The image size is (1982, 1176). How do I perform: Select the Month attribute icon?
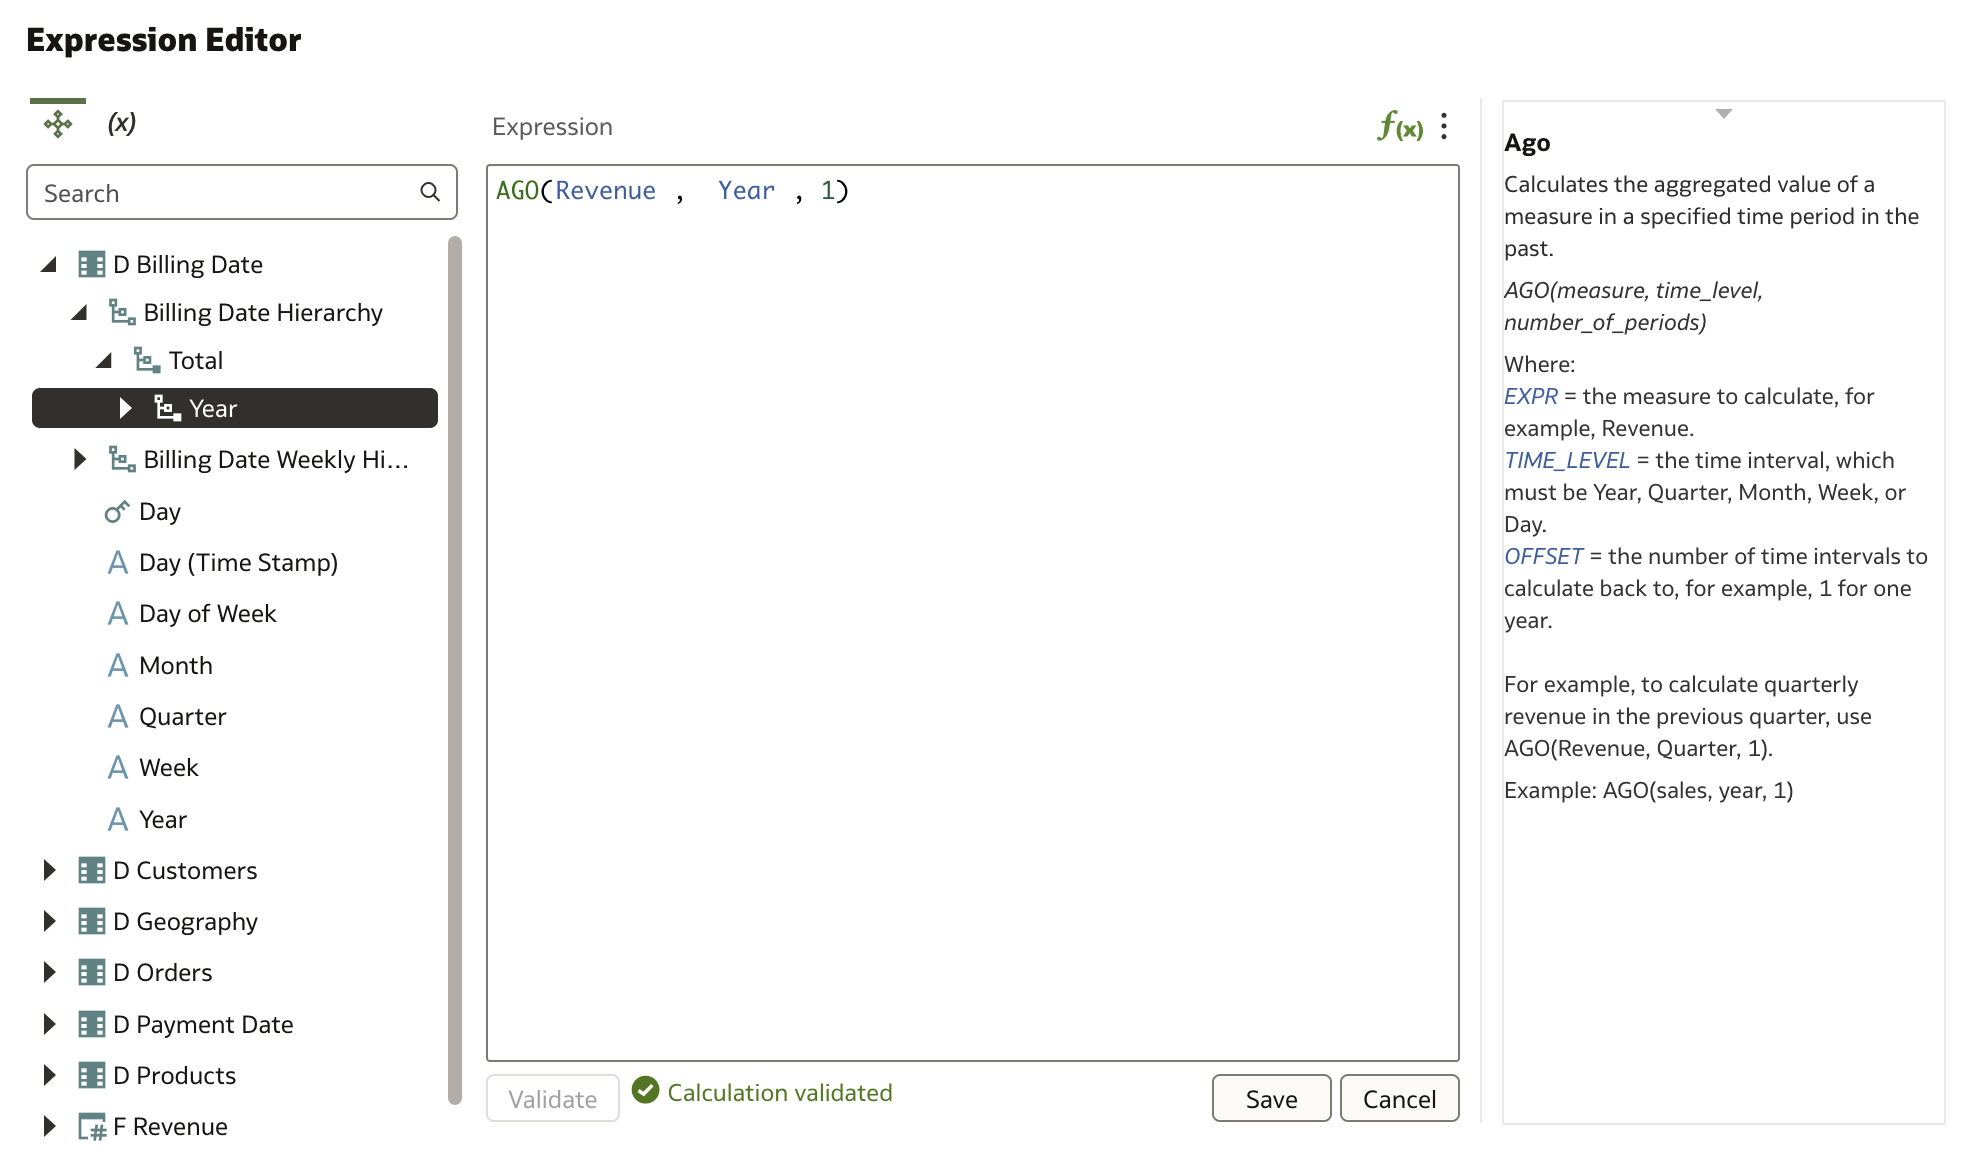118,665
